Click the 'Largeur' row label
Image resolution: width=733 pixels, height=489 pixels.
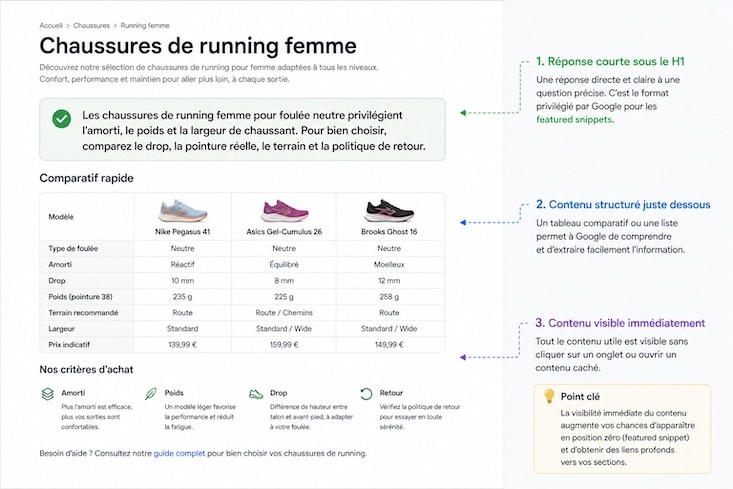click(x=62, y=329)
